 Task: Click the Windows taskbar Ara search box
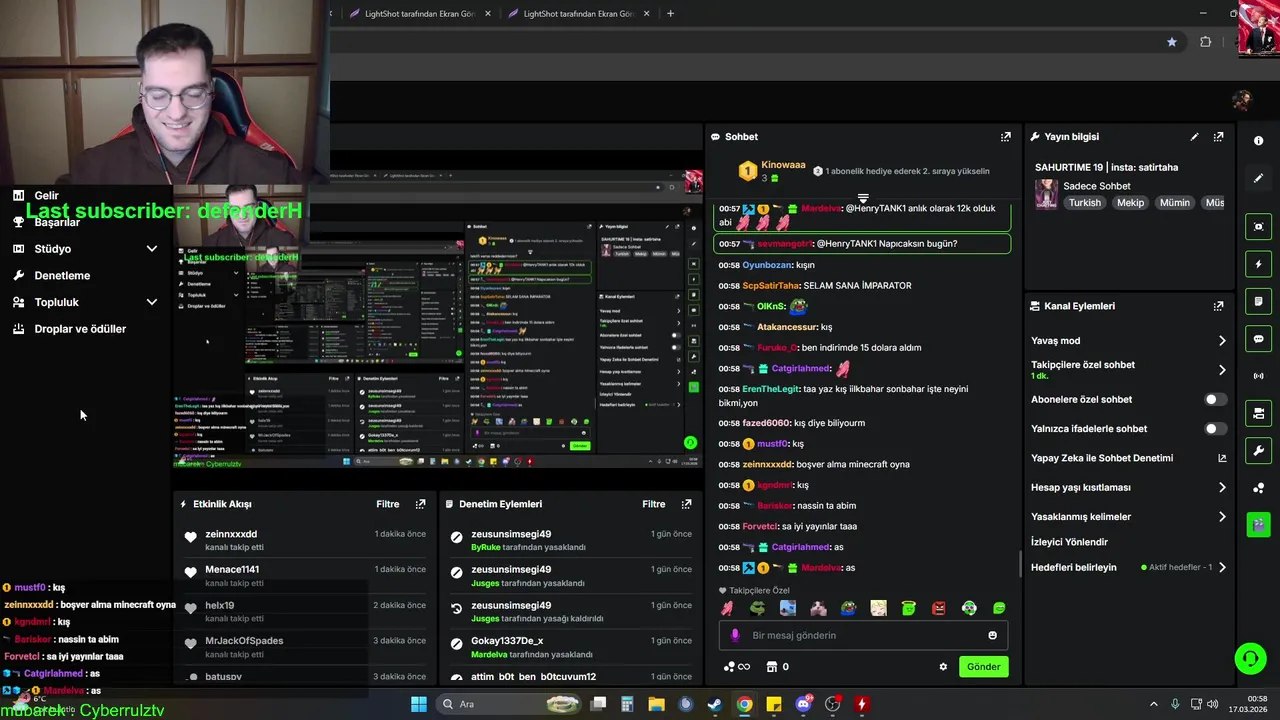coord(510,704)
